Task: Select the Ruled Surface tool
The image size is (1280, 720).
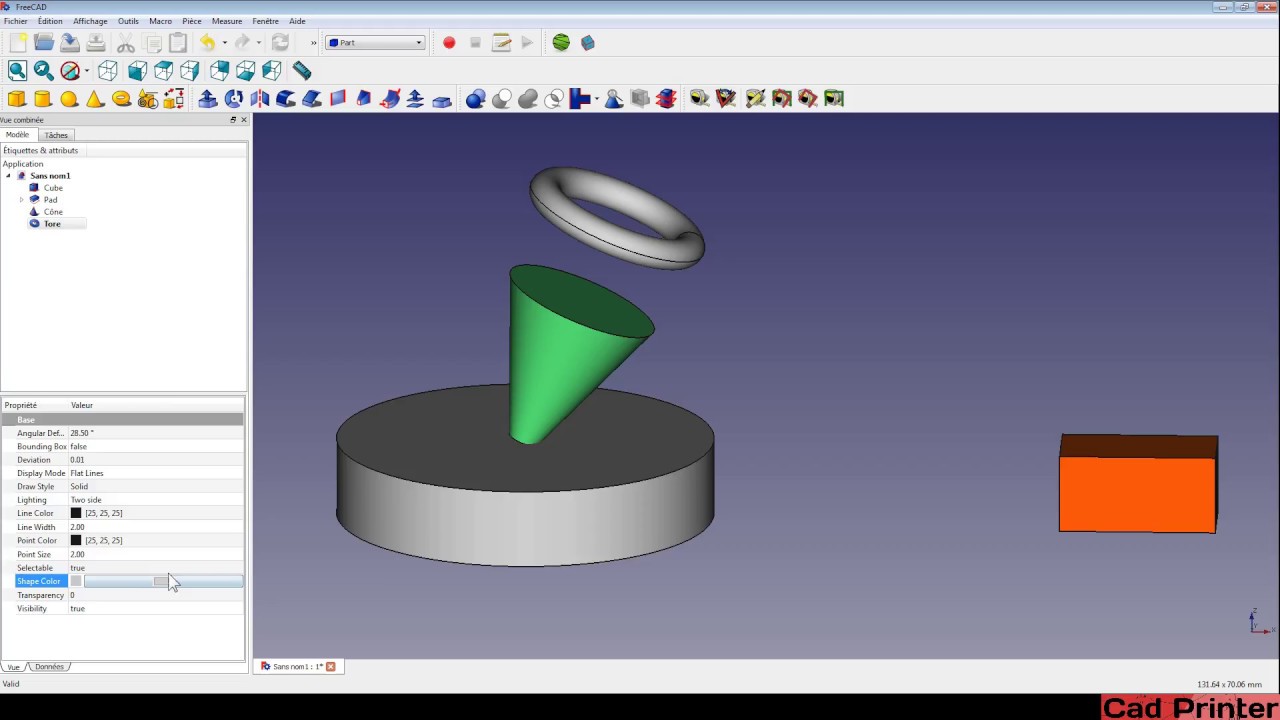Action: (338, 98)
